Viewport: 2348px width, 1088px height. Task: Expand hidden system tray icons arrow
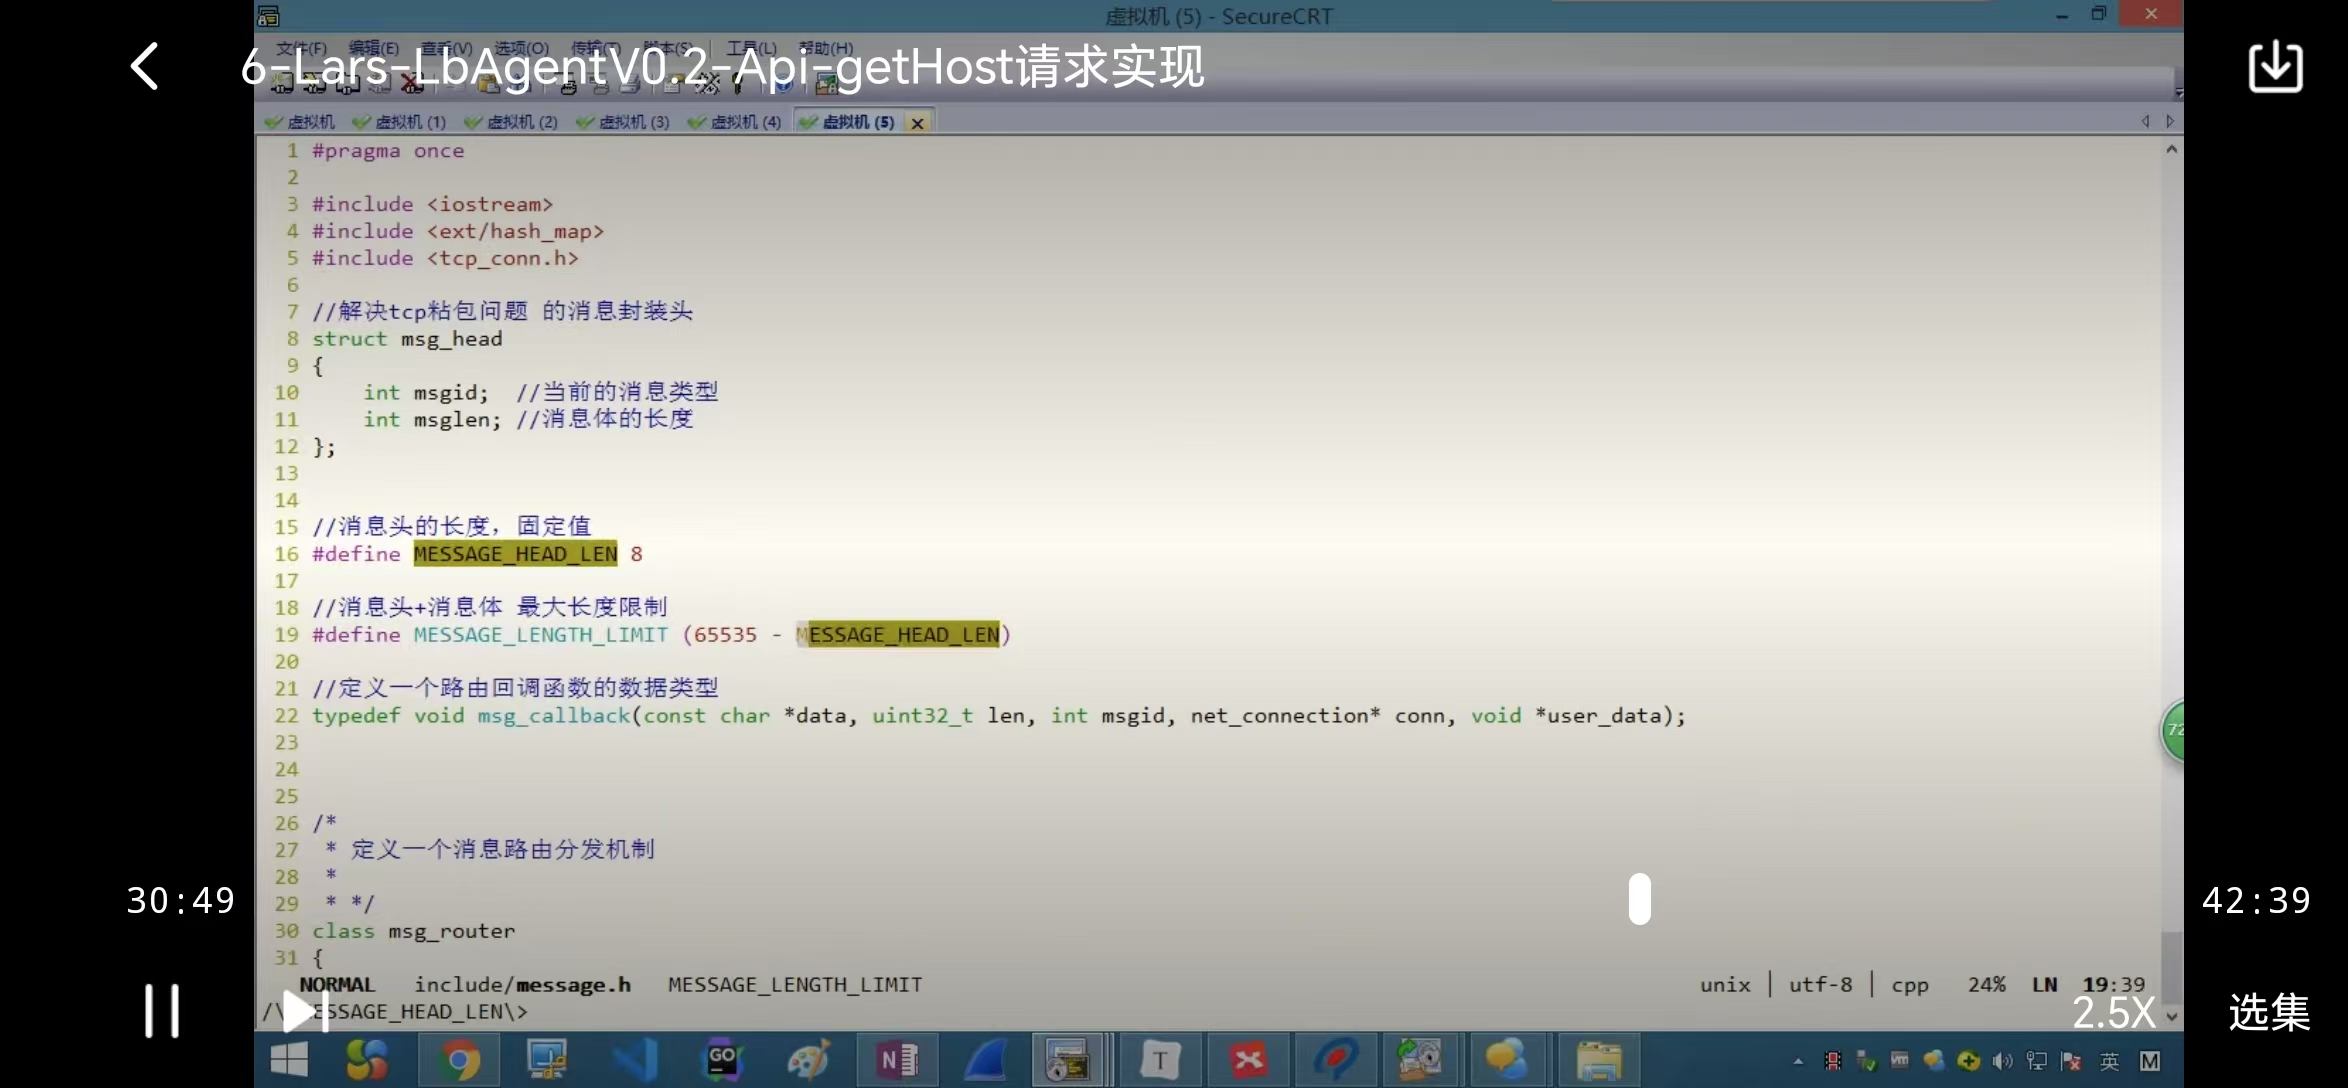pyautogui.click(x=1798, y=1061)
